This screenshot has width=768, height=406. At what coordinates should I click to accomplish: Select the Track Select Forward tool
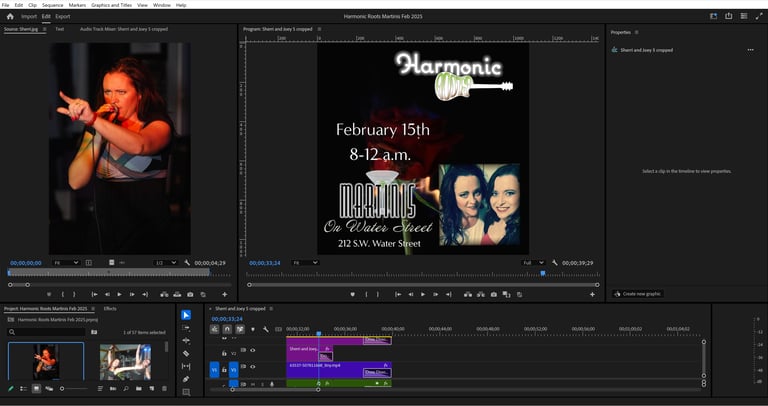[x=186, y=328]
